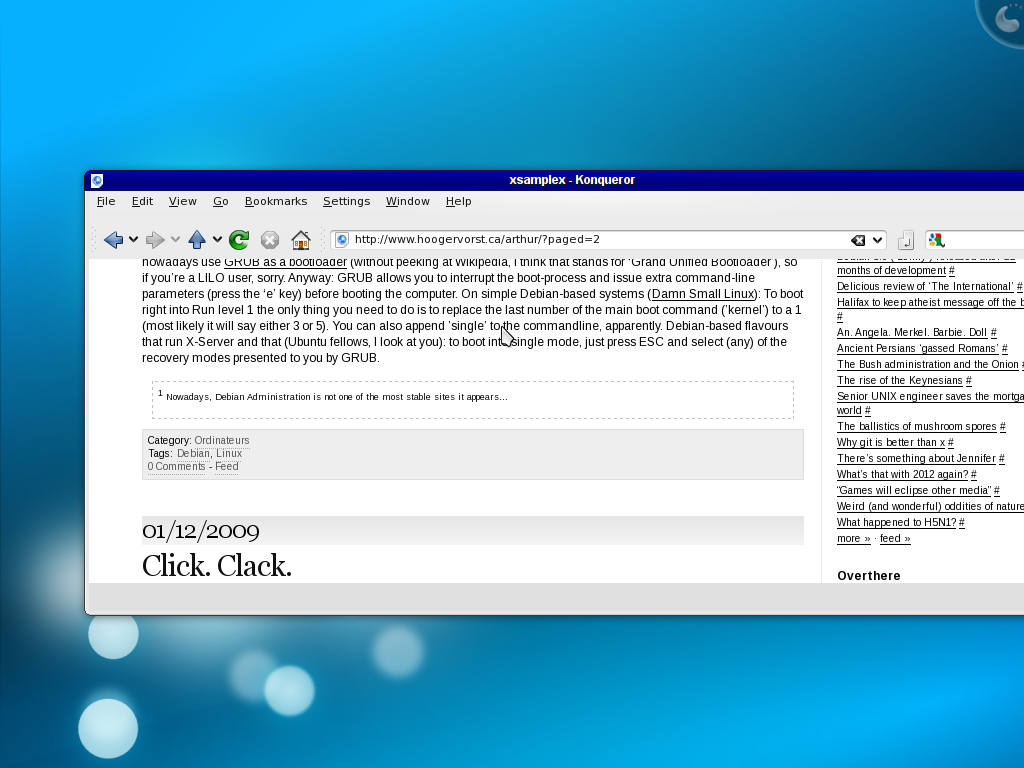This screenshot has width=1024, height=768.
Task: Click the sidebar 'feed »' link
Action: (895, 538)
